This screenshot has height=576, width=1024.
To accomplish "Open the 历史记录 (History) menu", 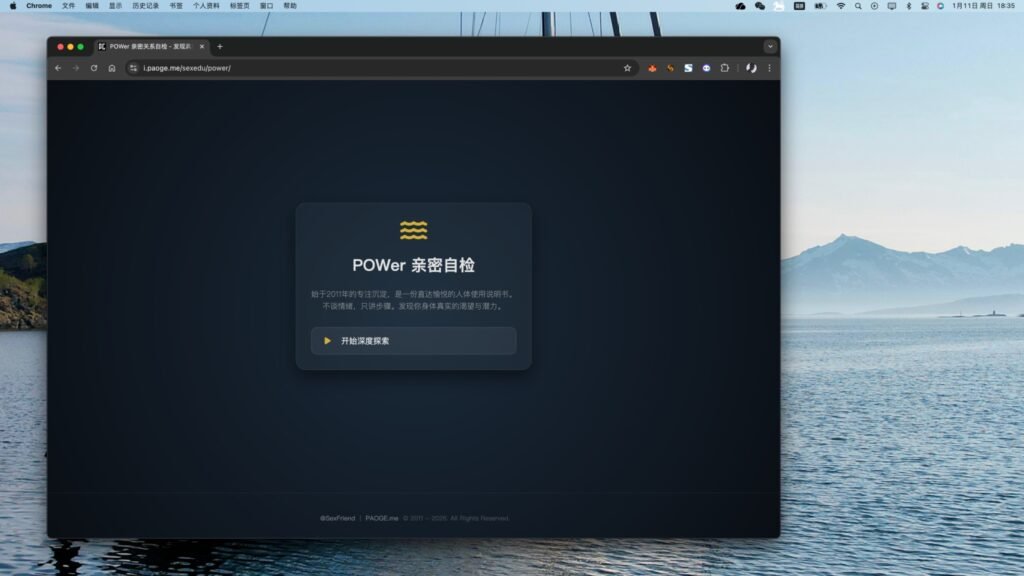I will point(146,6).
